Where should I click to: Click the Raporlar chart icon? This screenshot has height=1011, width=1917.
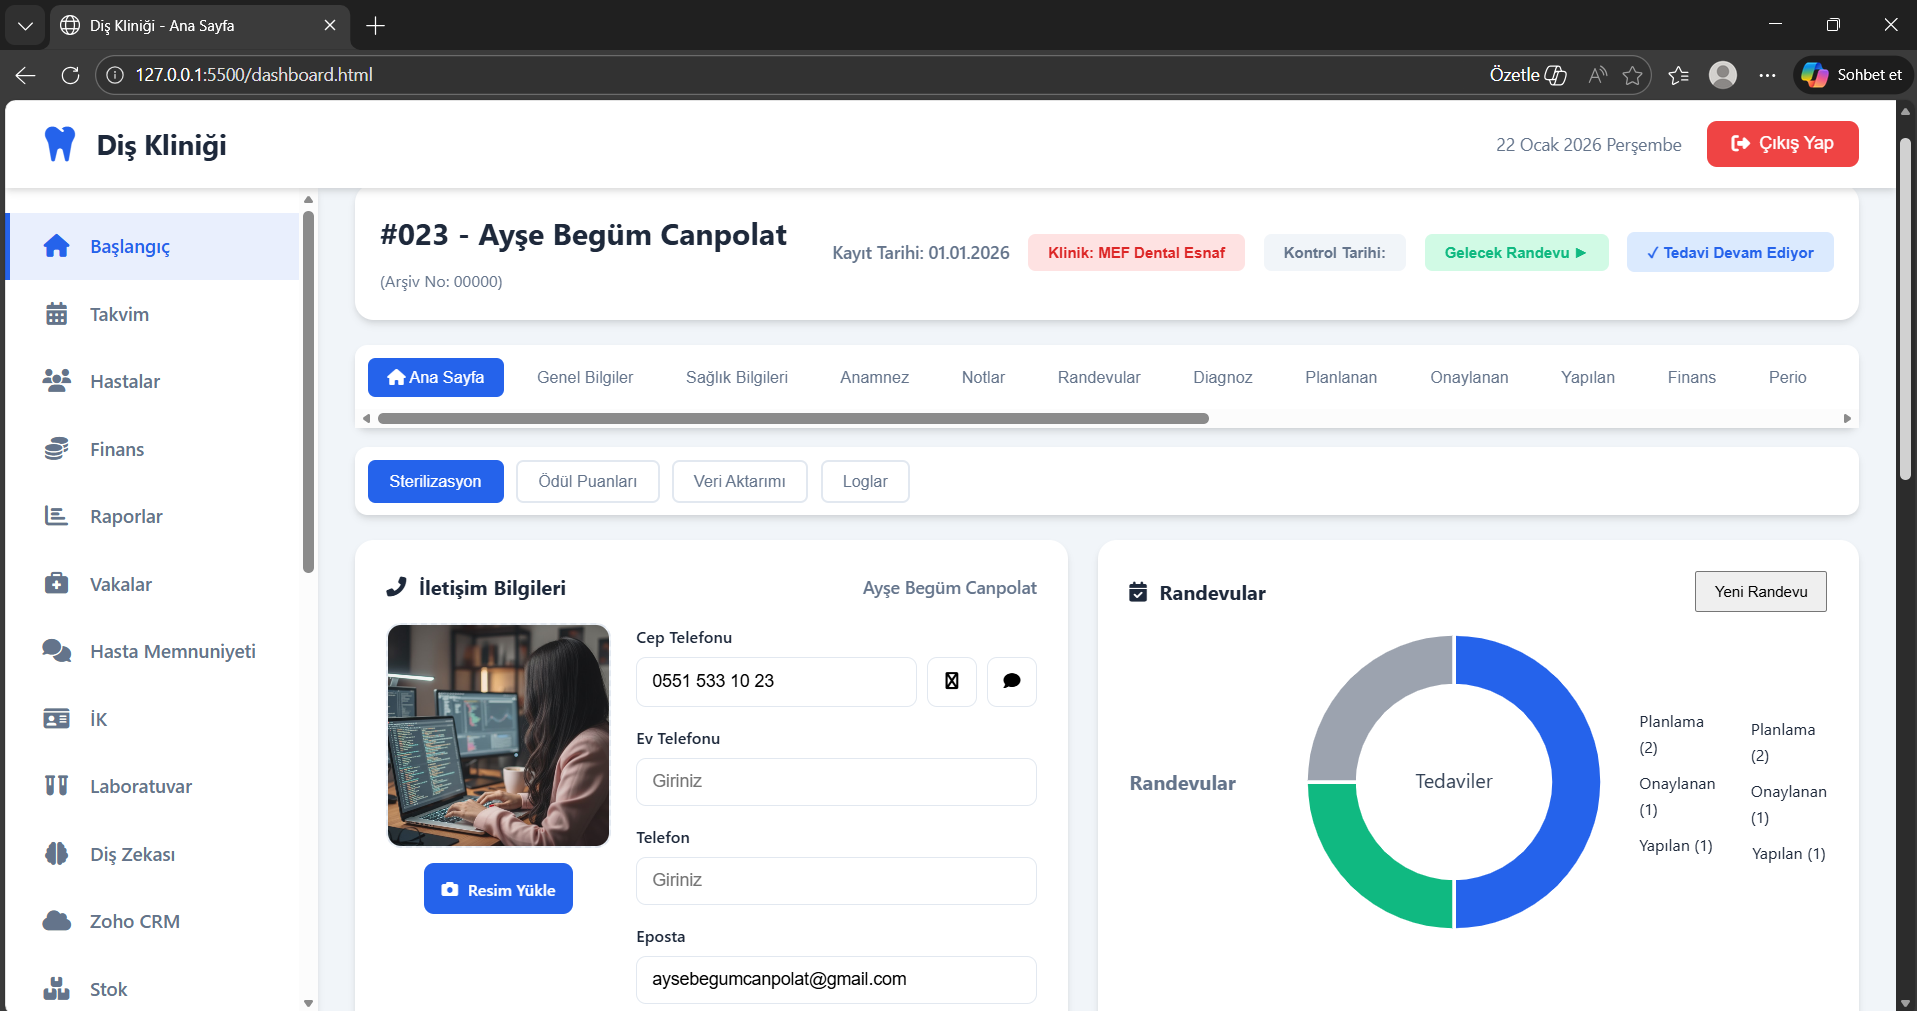57,516
